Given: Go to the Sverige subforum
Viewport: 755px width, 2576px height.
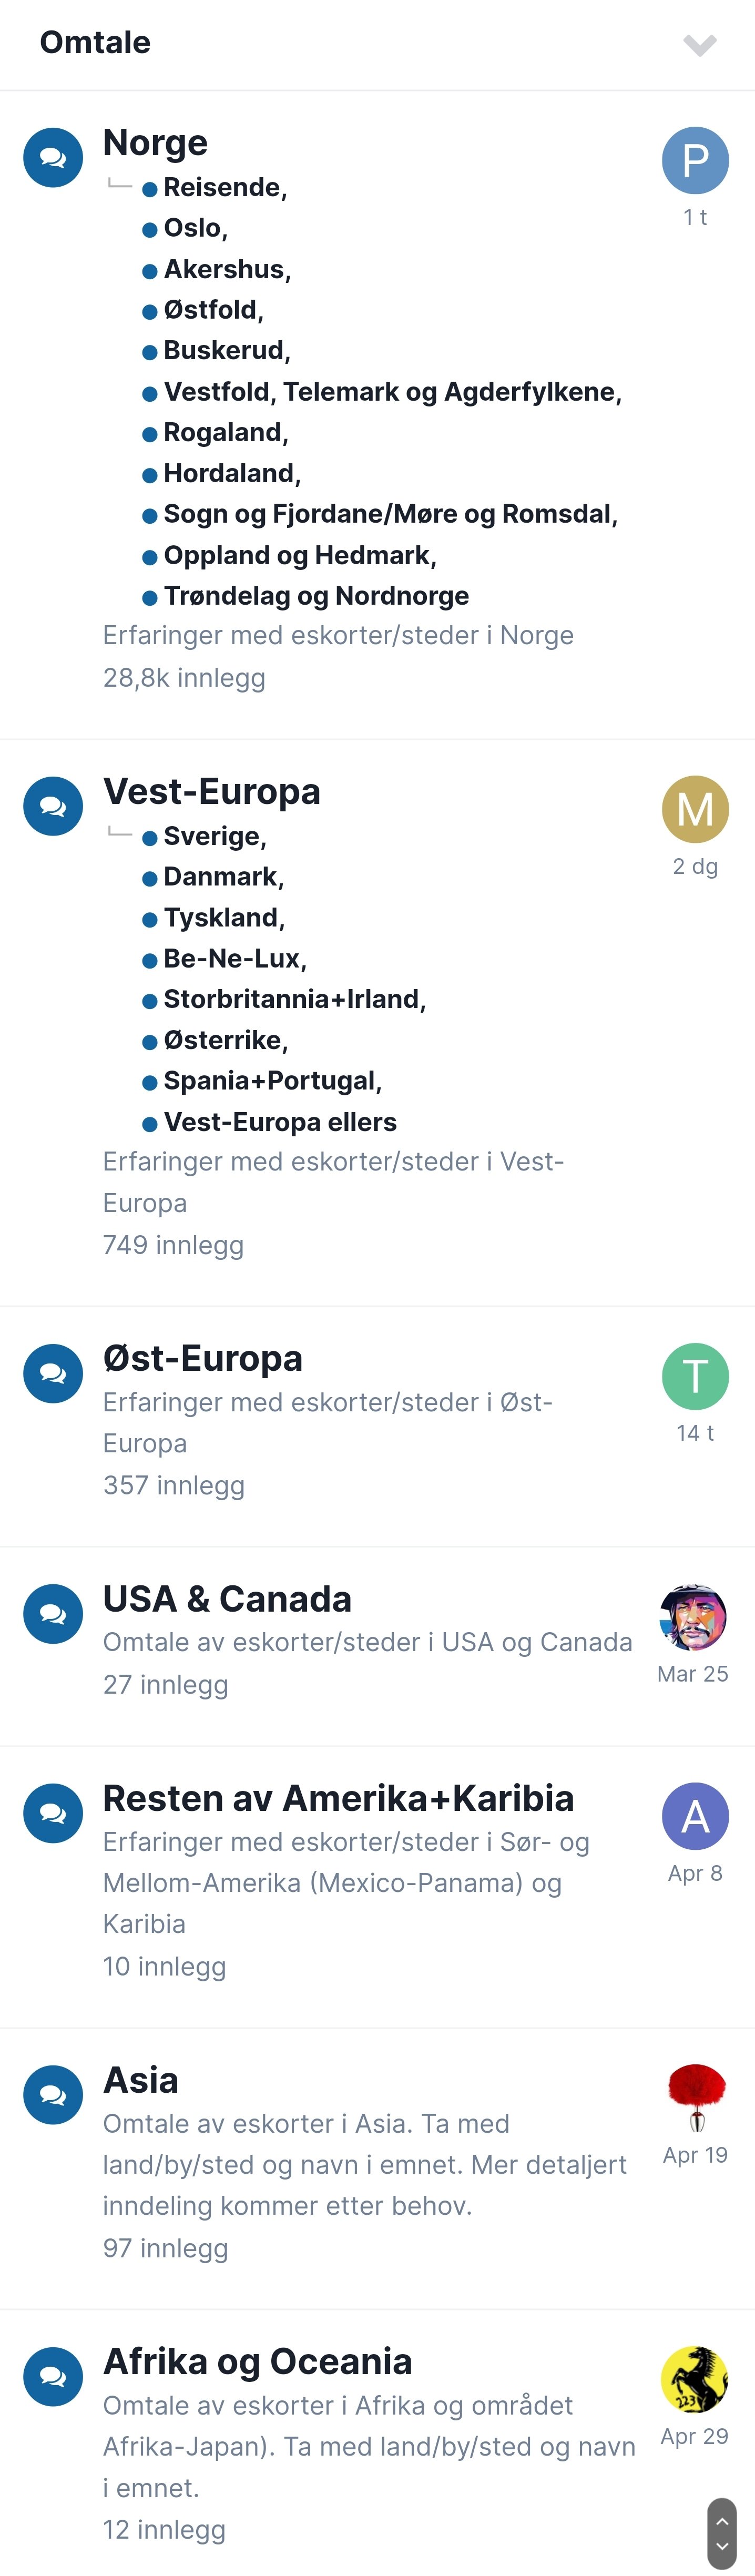Looking at the screenshot, I should coord(214,836).
